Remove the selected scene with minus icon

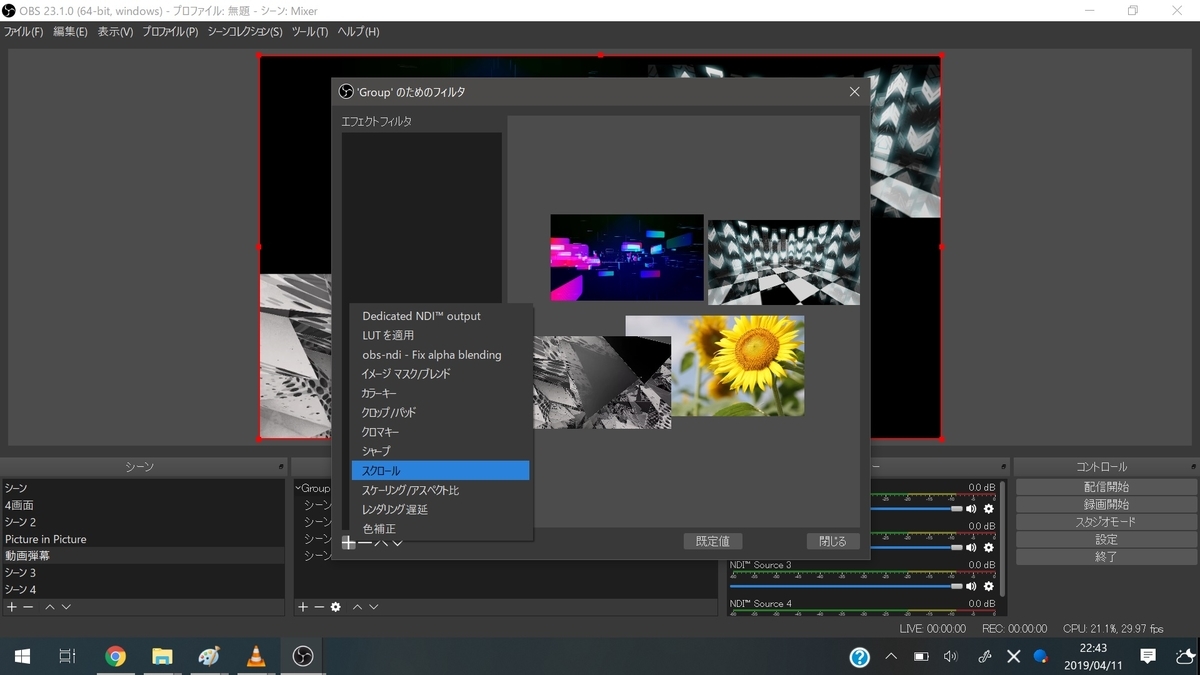(x=28, y=607)
